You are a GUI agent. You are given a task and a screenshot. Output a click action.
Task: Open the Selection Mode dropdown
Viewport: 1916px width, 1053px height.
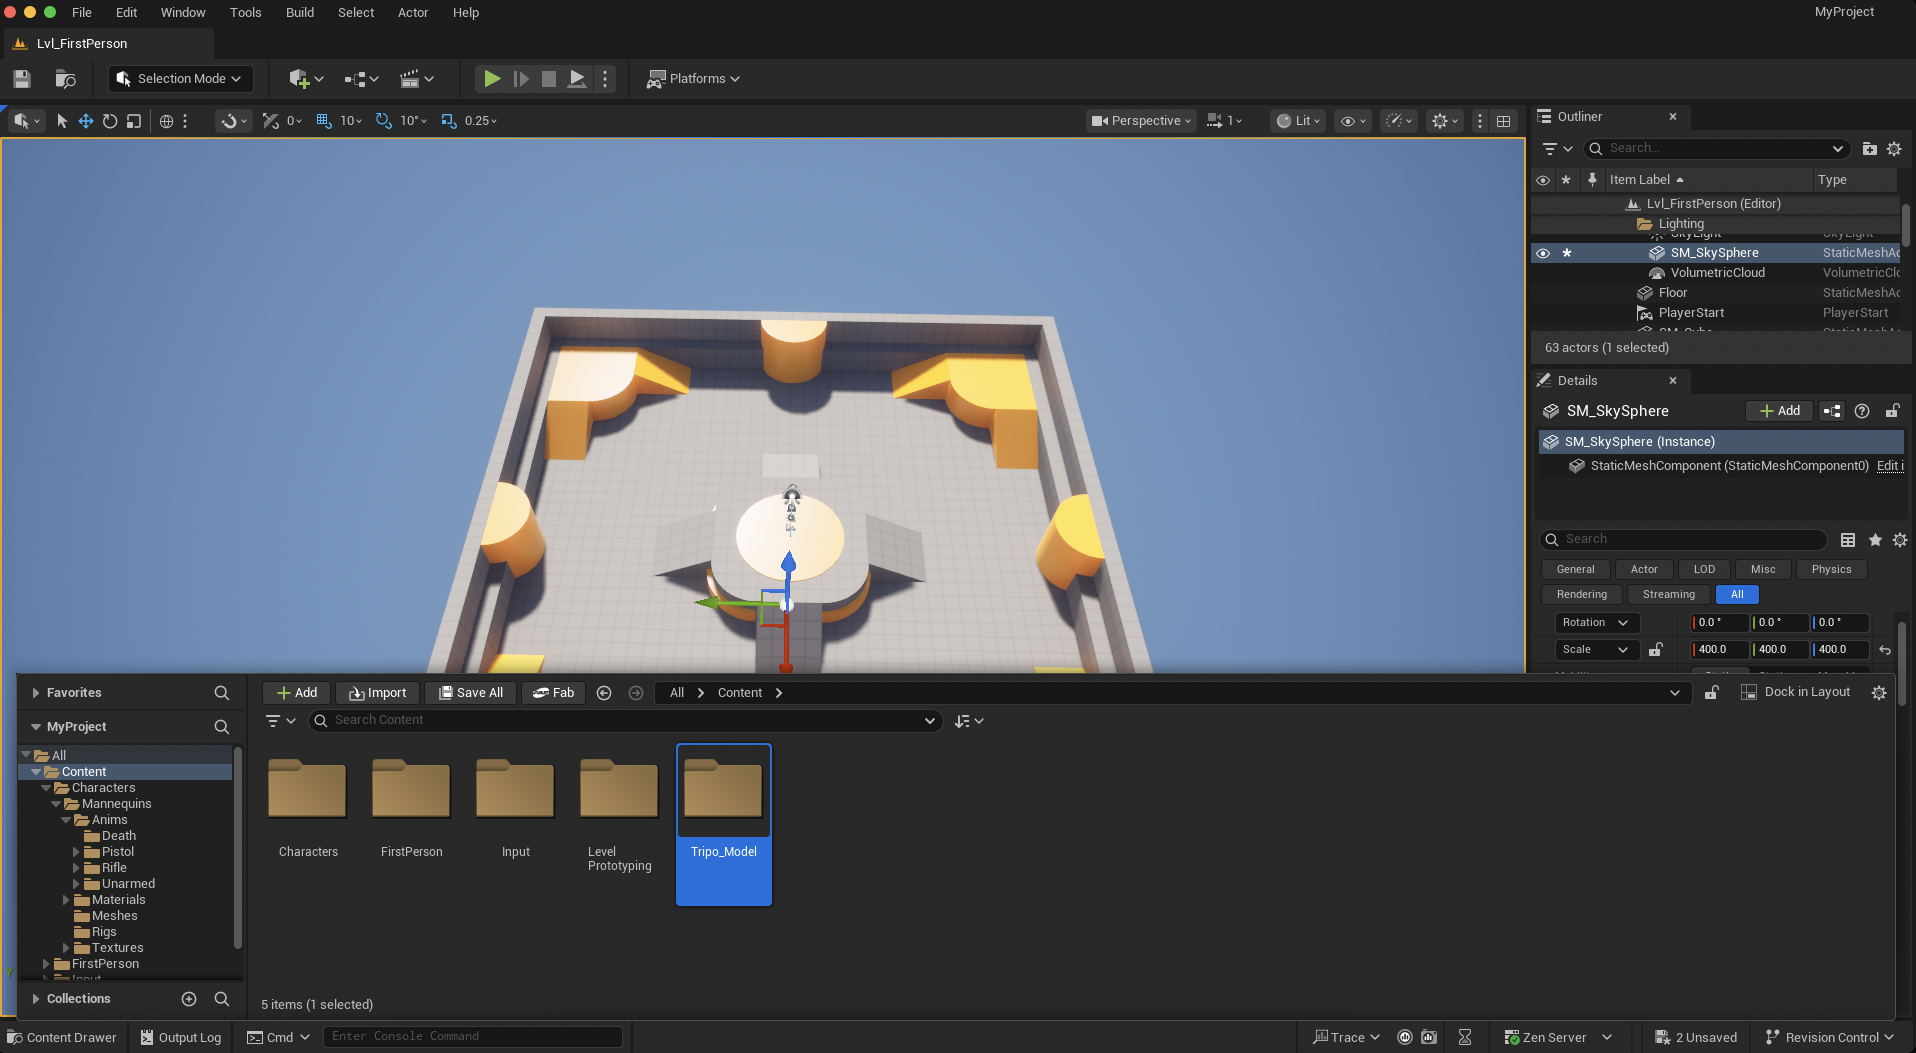pos(180,79)
